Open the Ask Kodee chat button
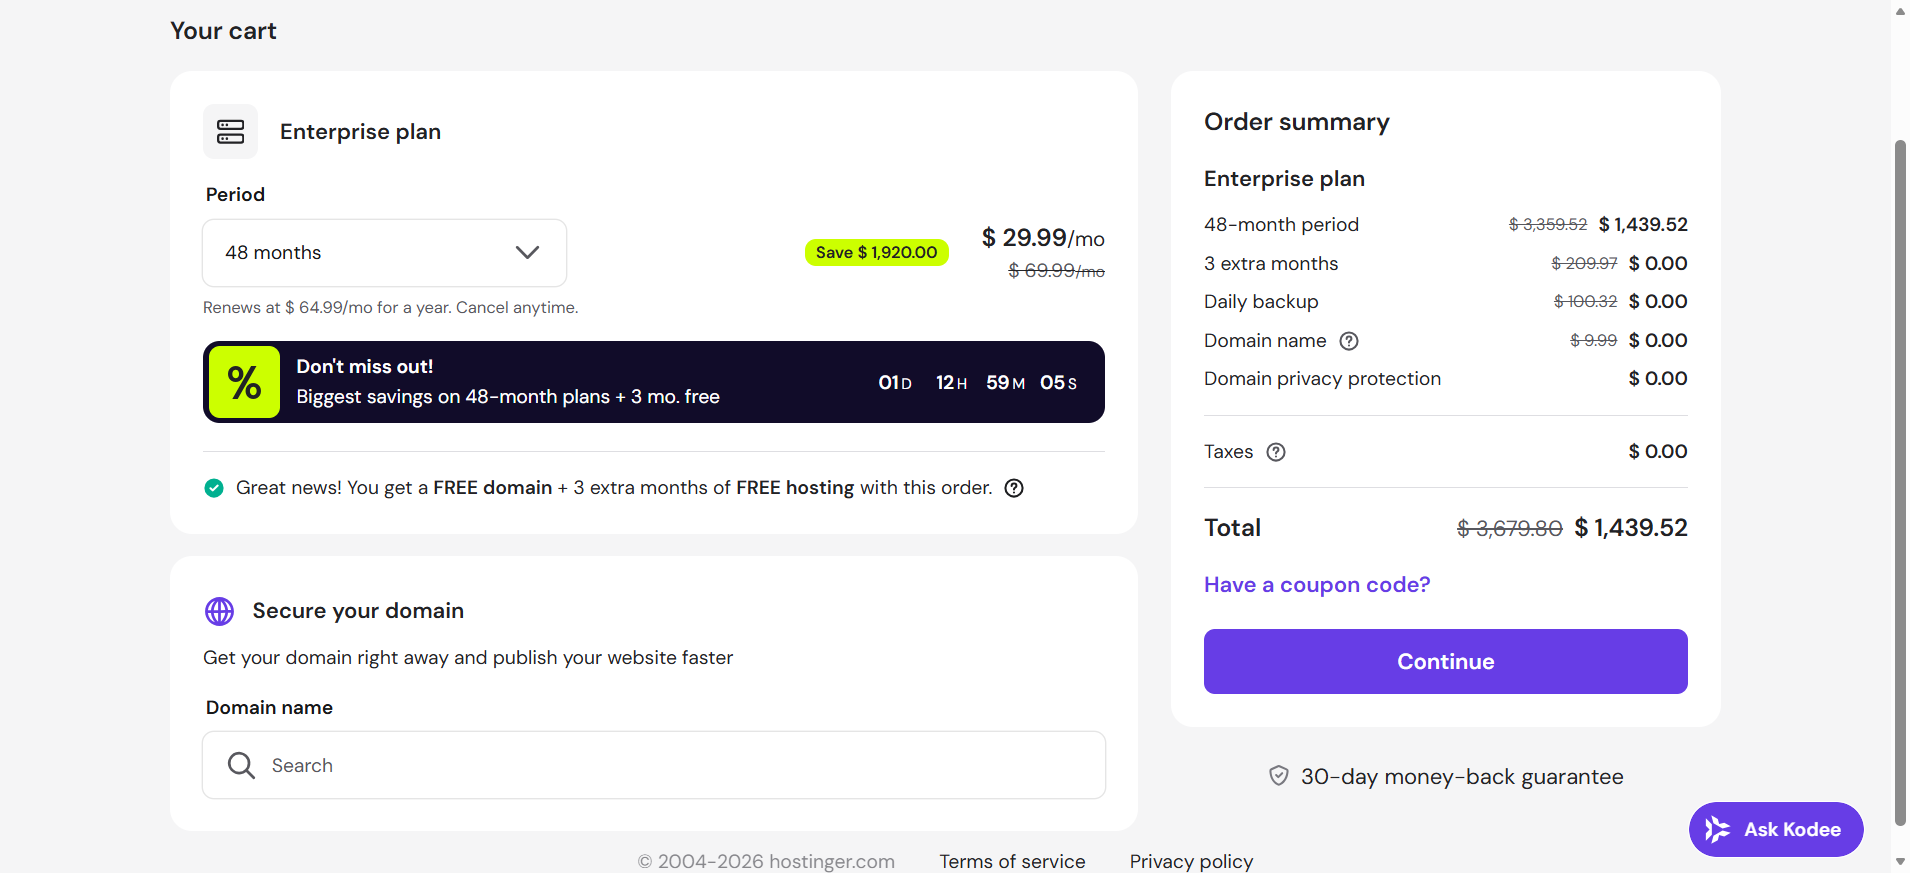The height and width of the screenshot is (873, 1910). point(1776,829)
